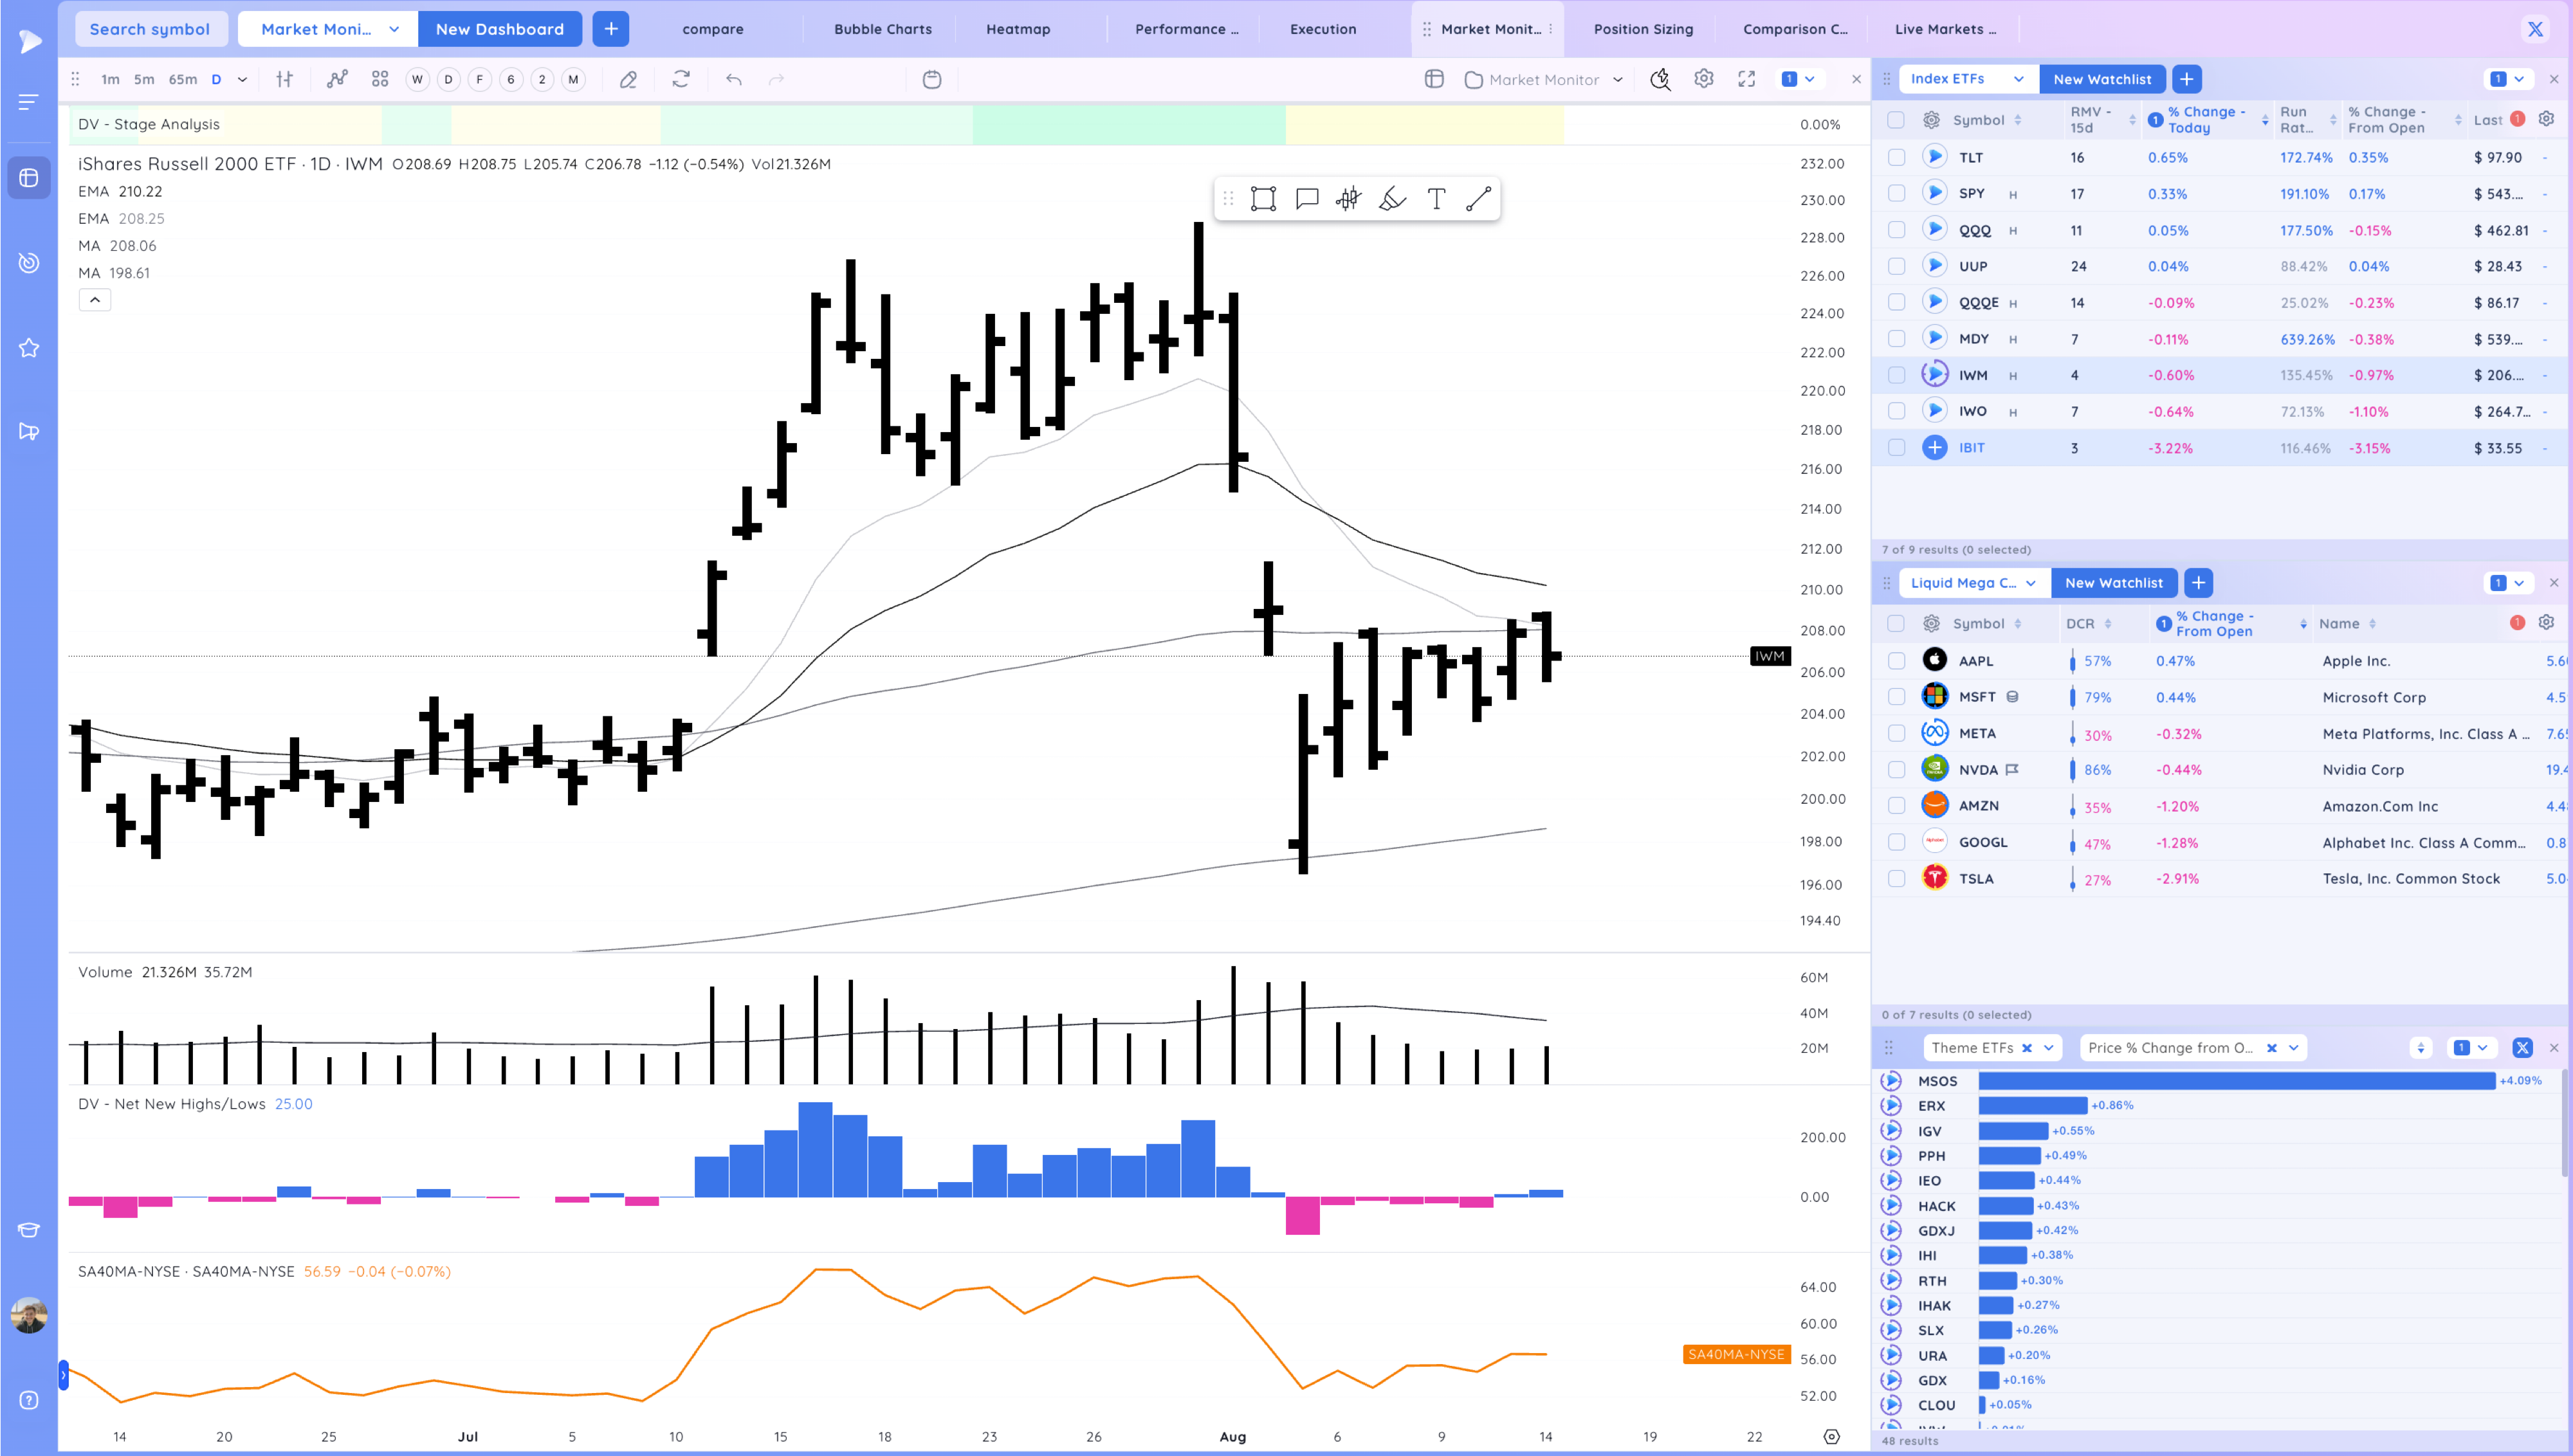This screenshot has width=2573, height=1456.
Task: Click the Search symbol field
Action: tap(150, 29)
